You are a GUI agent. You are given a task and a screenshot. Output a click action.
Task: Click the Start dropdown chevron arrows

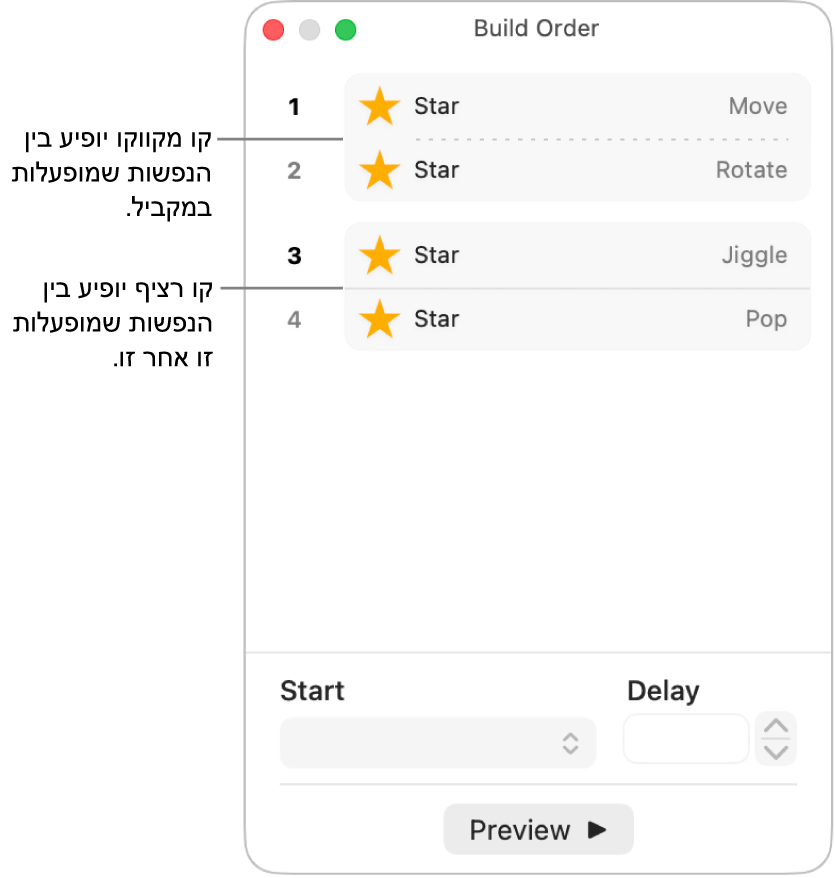pos(570,742)
